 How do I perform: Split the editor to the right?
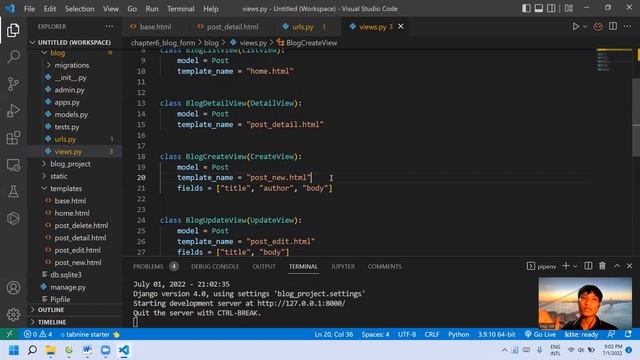point(613,27)
